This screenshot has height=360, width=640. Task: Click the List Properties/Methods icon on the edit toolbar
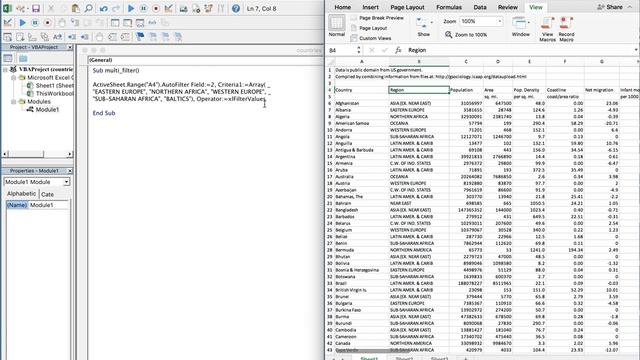pos(8,37)
